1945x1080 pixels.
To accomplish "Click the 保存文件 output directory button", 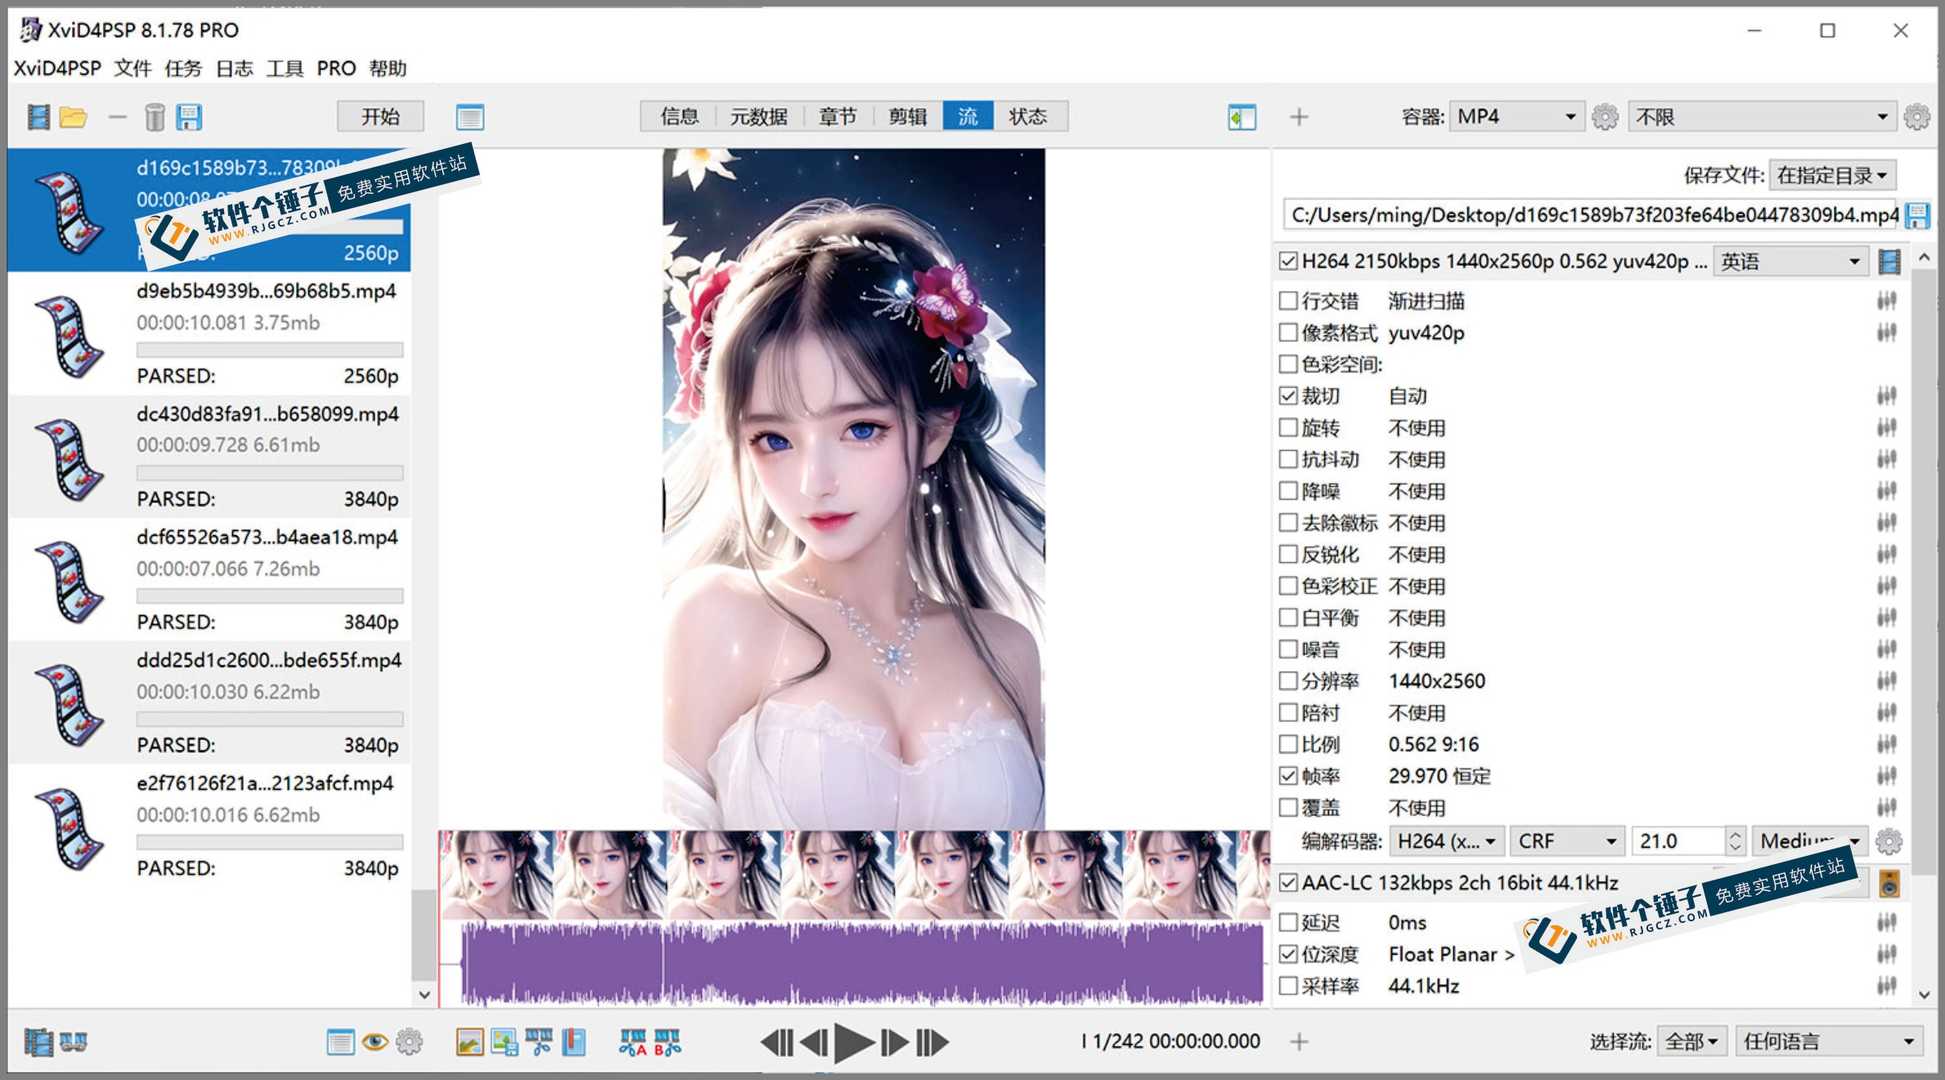I will coord(1833,174).
